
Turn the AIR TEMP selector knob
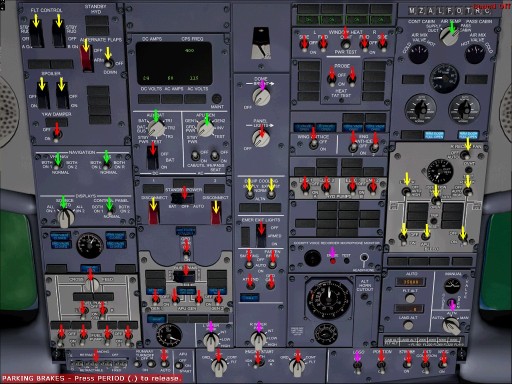click(x=449, y=36)
